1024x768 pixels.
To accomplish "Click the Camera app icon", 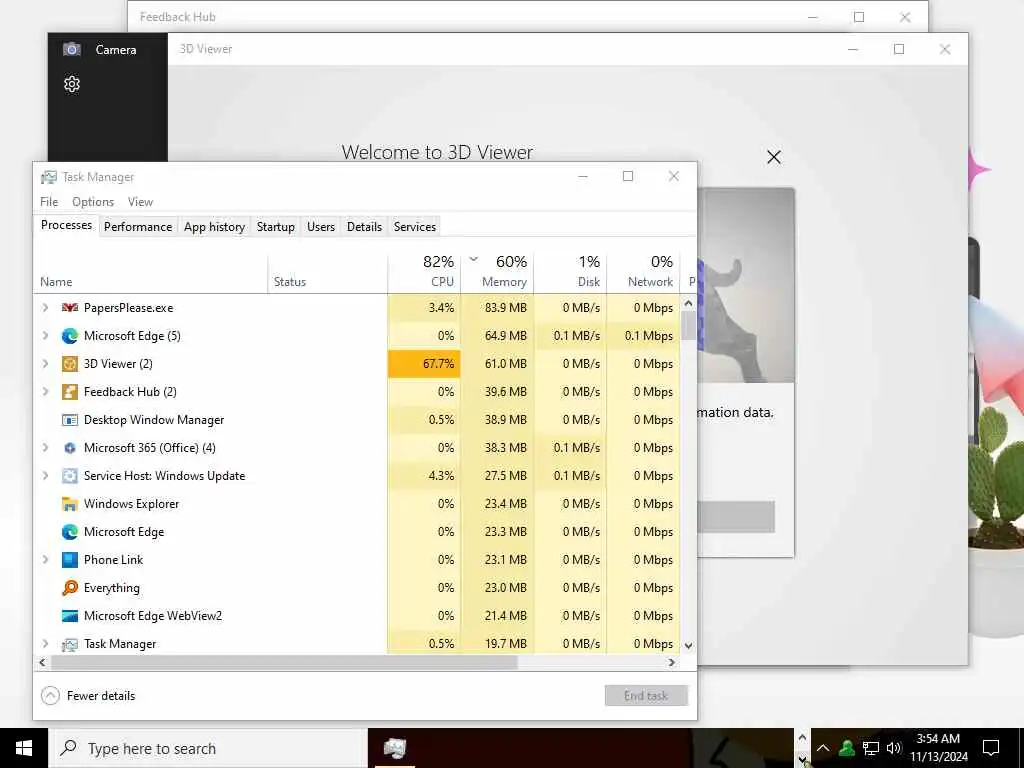I will 72,50.
